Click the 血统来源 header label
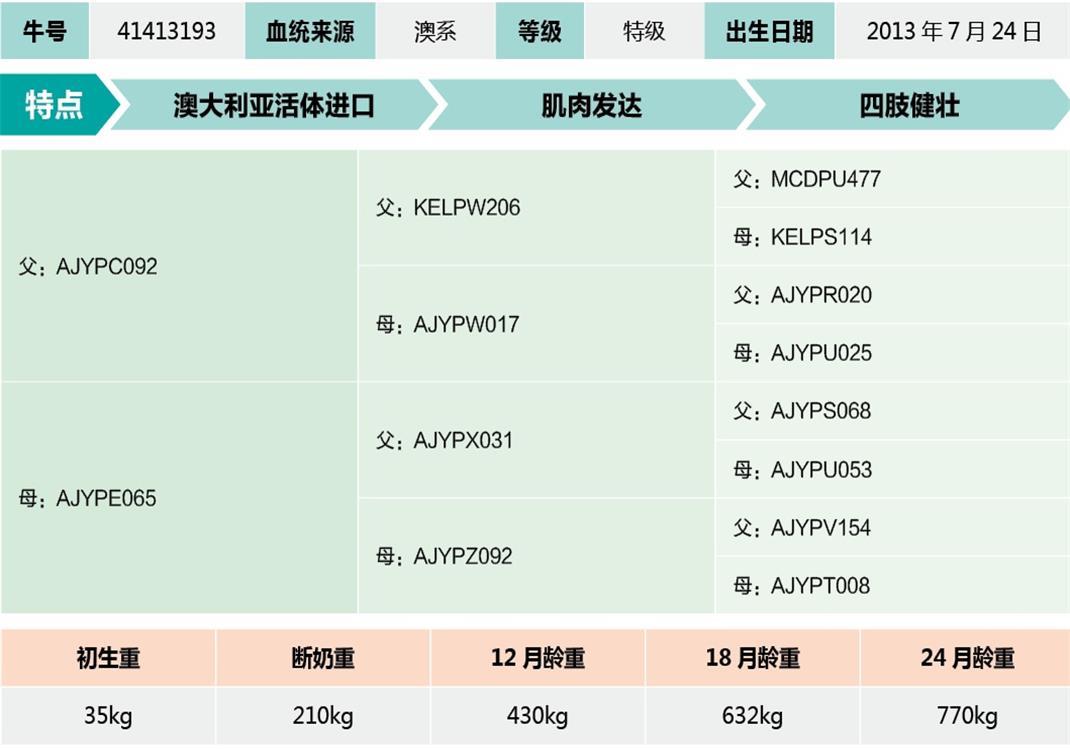 pos(310,31)
